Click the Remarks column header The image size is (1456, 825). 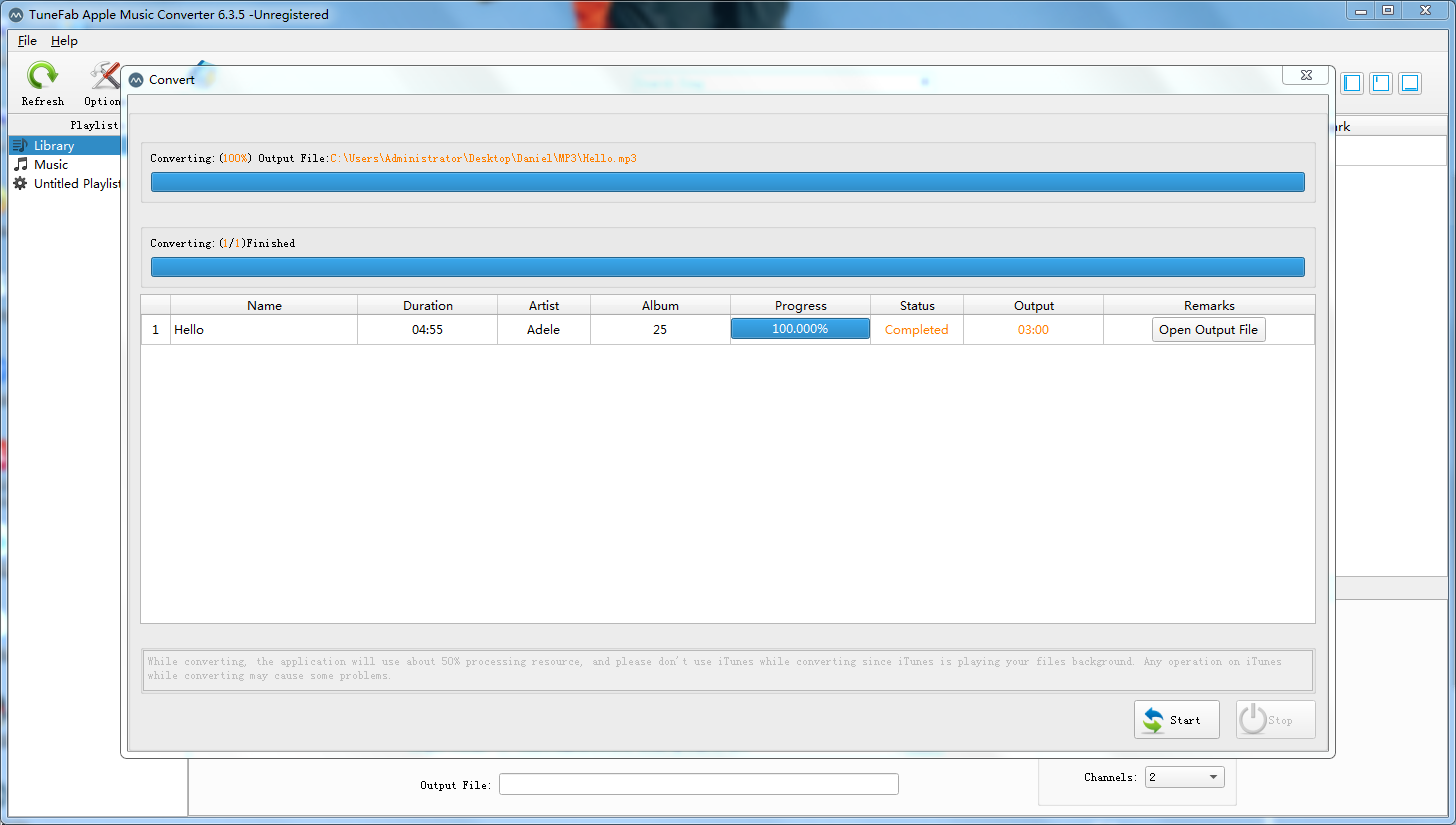[x=1209, y=305]
